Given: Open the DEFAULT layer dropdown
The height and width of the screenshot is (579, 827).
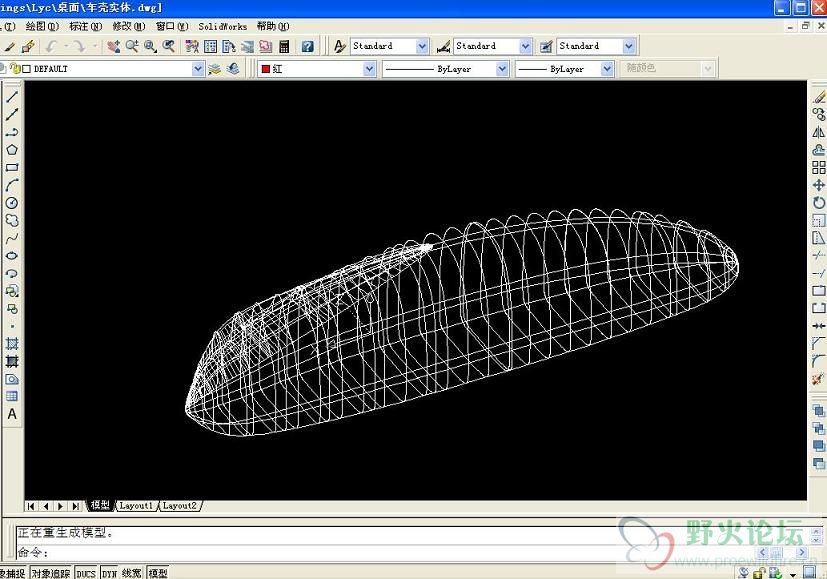Looking at the screenshot, I should coord(197,69).
